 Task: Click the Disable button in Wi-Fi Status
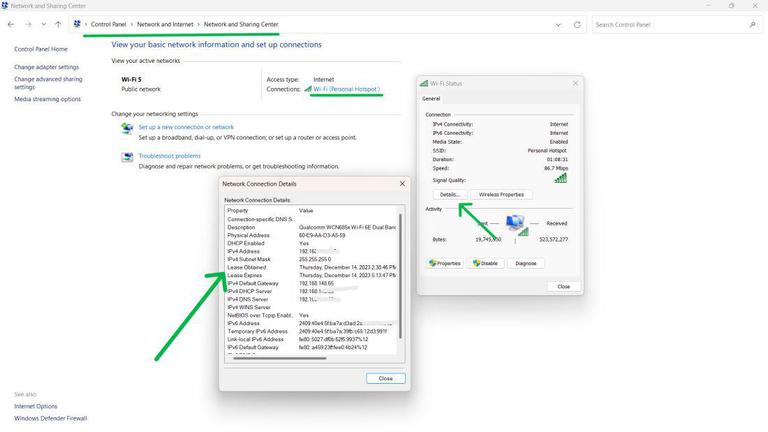(485, 264)
